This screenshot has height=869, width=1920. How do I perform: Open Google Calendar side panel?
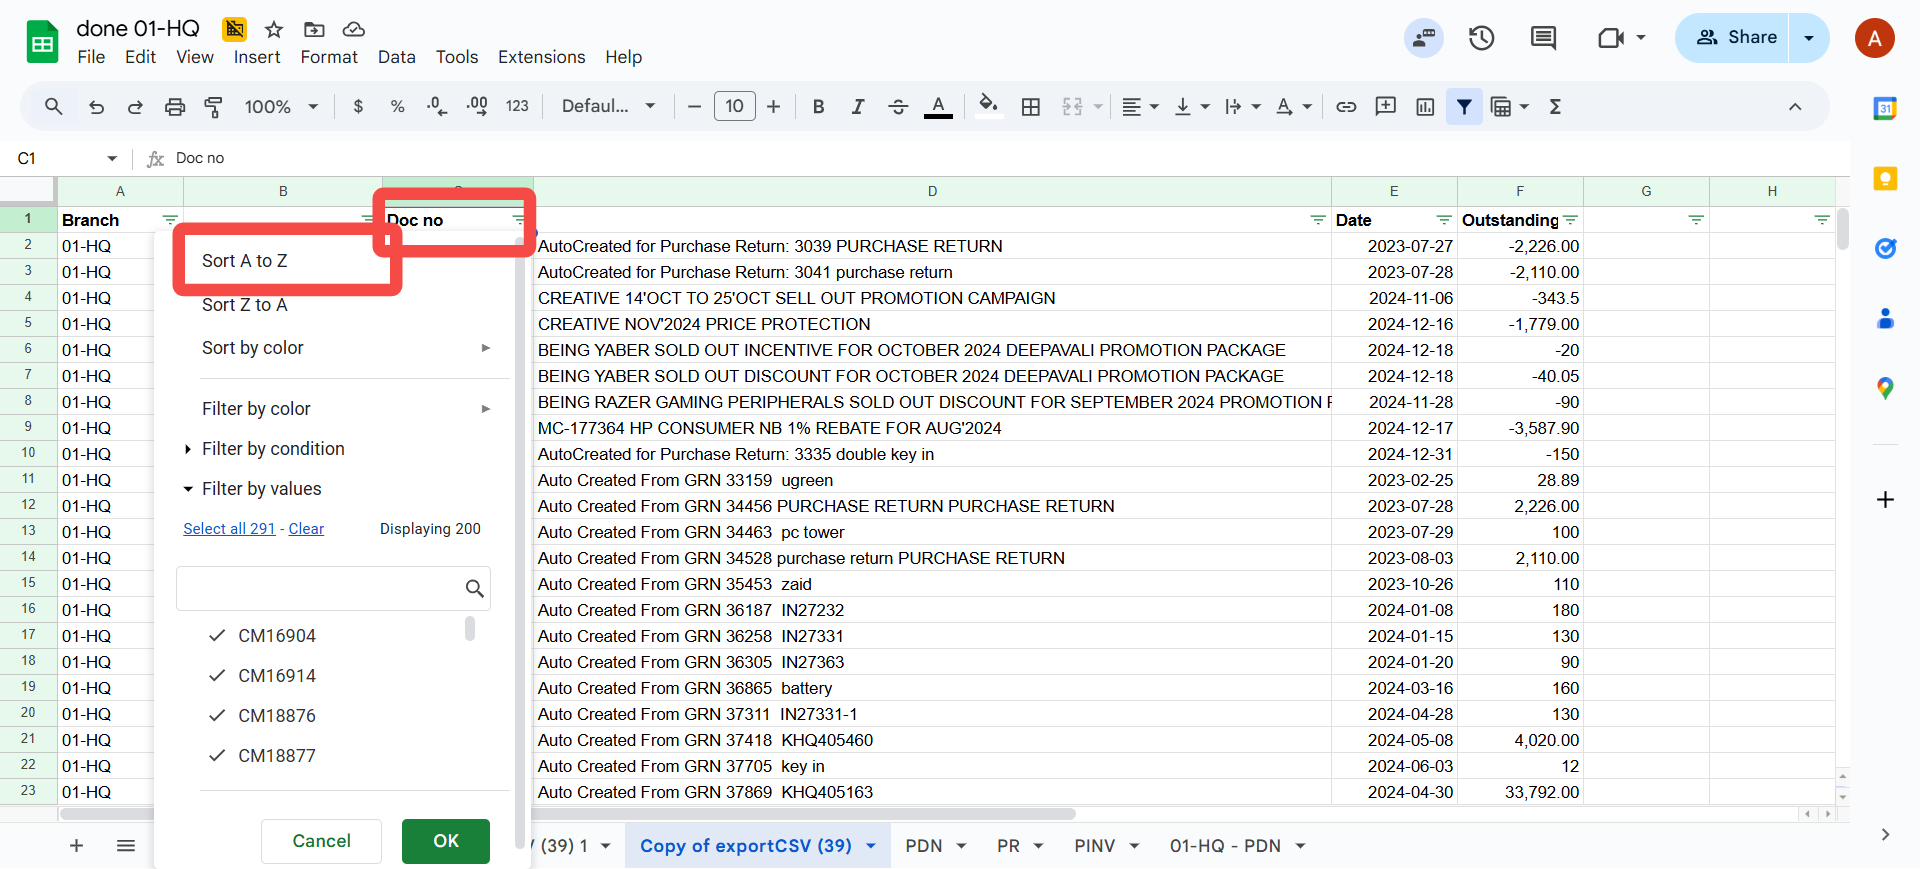coord(1885,109)
